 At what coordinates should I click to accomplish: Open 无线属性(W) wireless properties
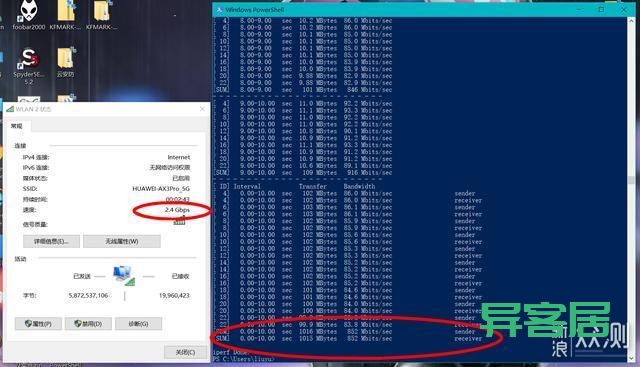pyautogui.click(x=122, y=241)
